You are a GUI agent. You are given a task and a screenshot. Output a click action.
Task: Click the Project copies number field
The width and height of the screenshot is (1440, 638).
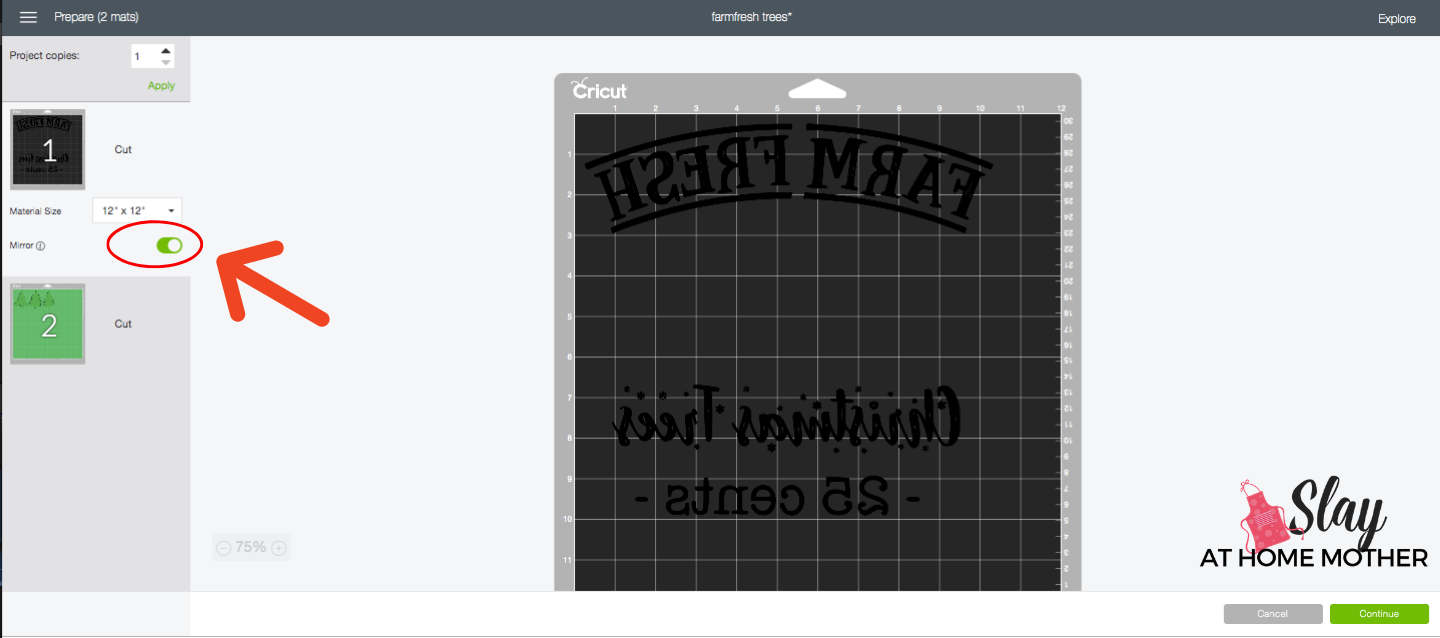(145, 56)
